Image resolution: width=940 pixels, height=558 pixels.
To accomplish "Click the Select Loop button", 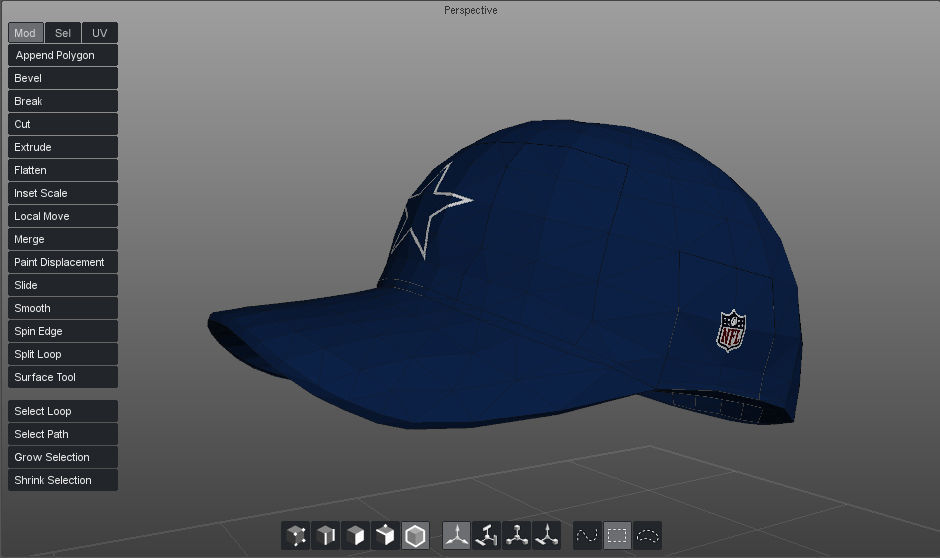I will 63,411.
